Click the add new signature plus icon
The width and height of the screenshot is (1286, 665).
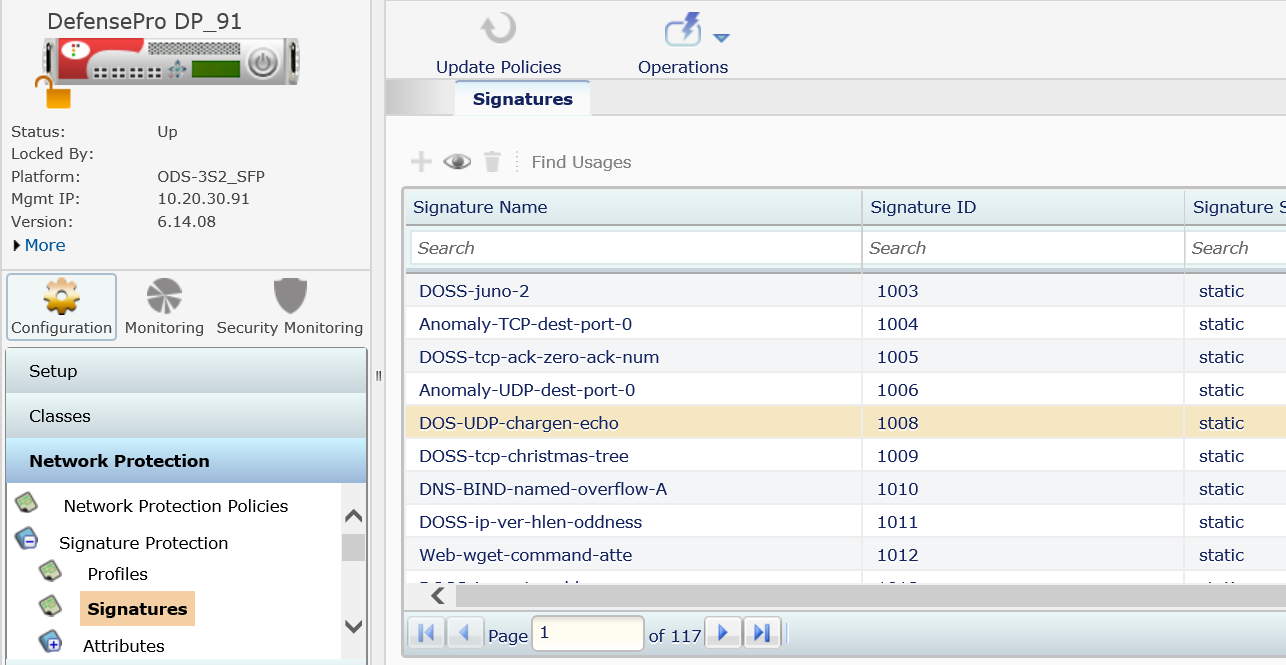click(x=421, y=161)
